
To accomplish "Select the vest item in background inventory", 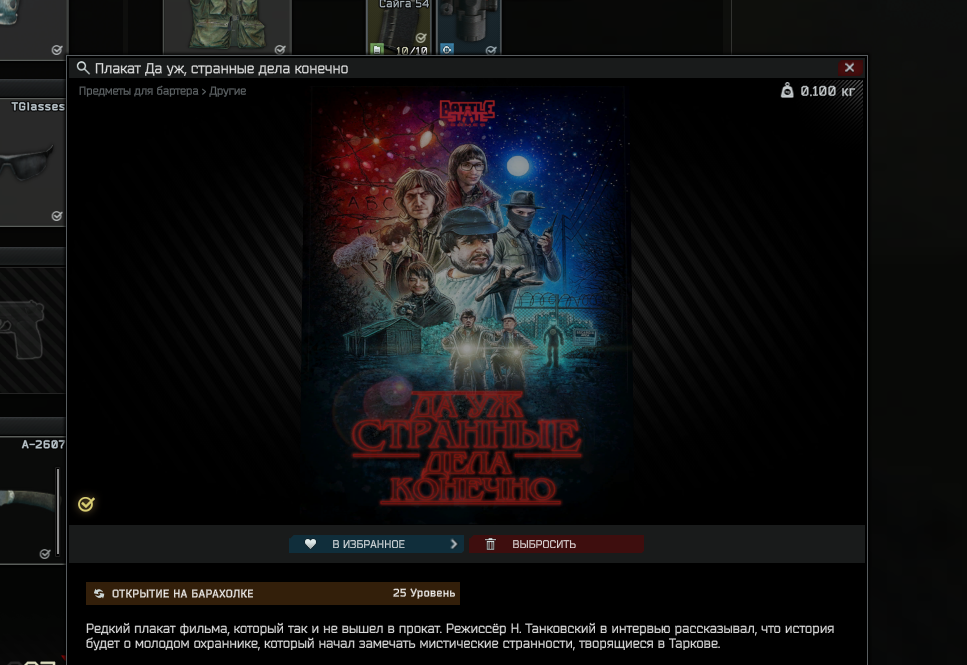I will 227,27.
